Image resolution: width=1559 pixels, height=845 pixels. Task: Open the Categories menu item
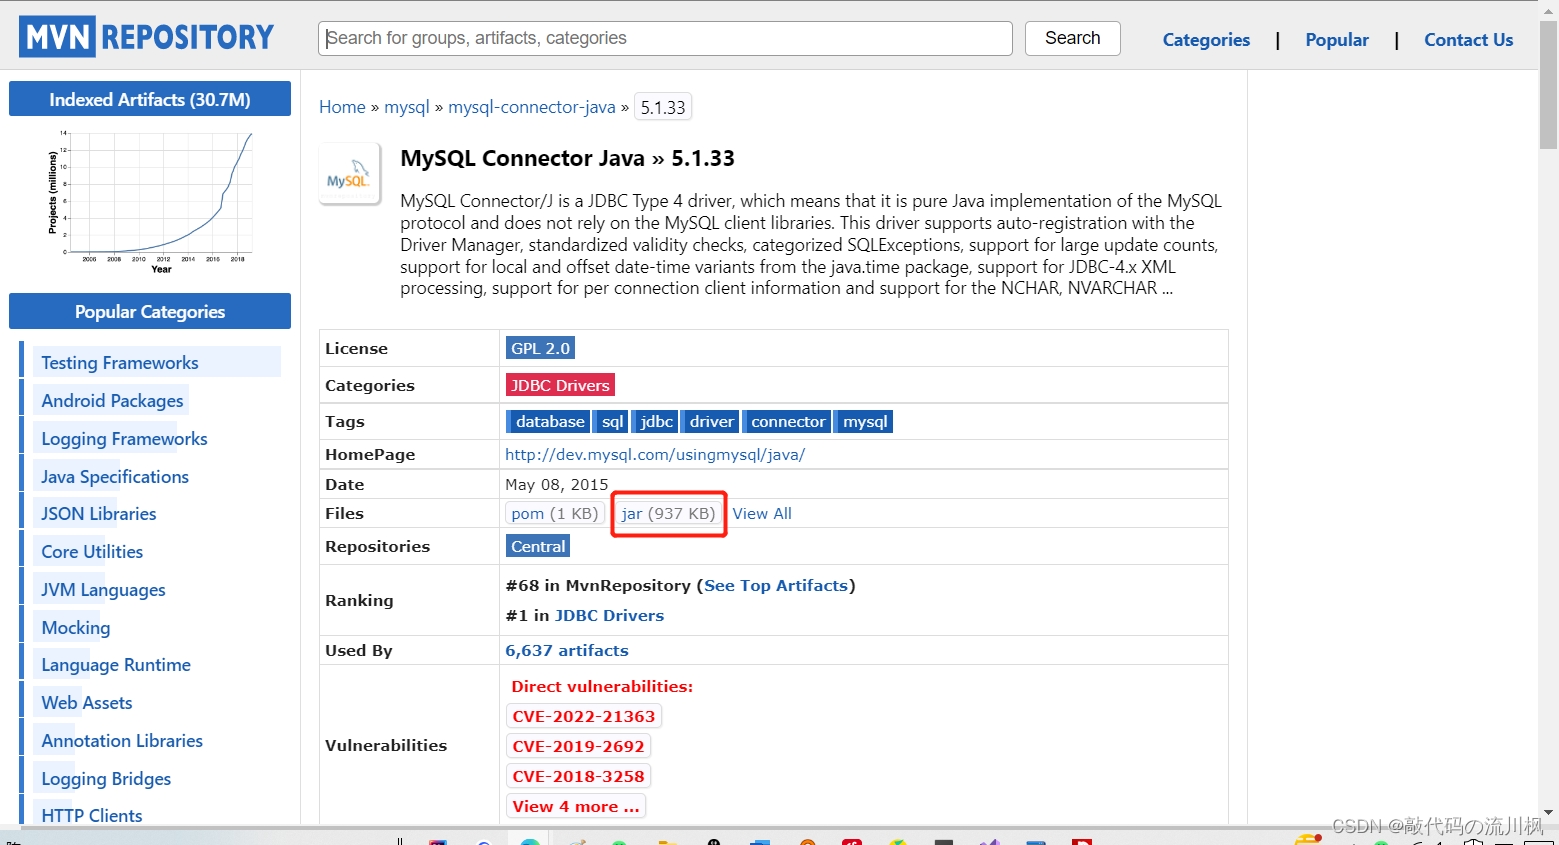1206,40
